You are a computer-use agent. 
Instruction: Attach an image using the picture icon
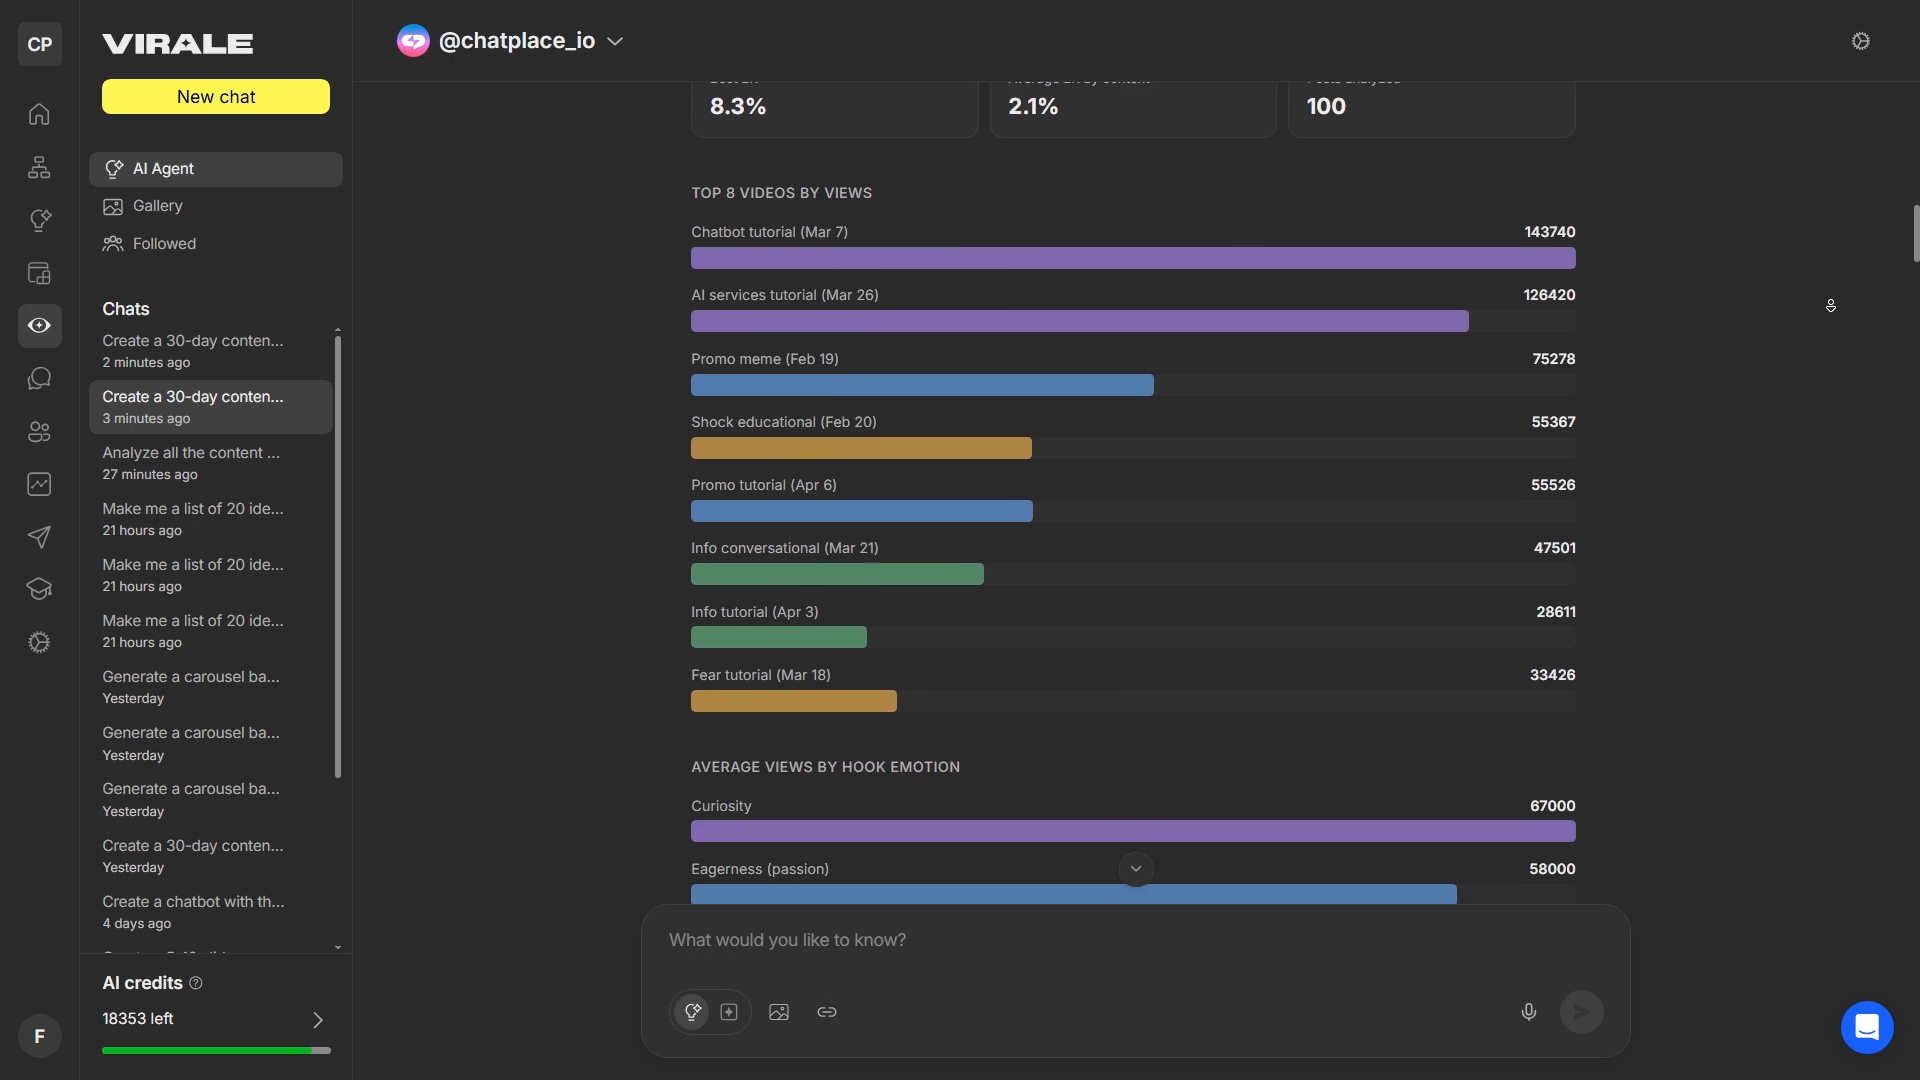[x=779, y=1012]
